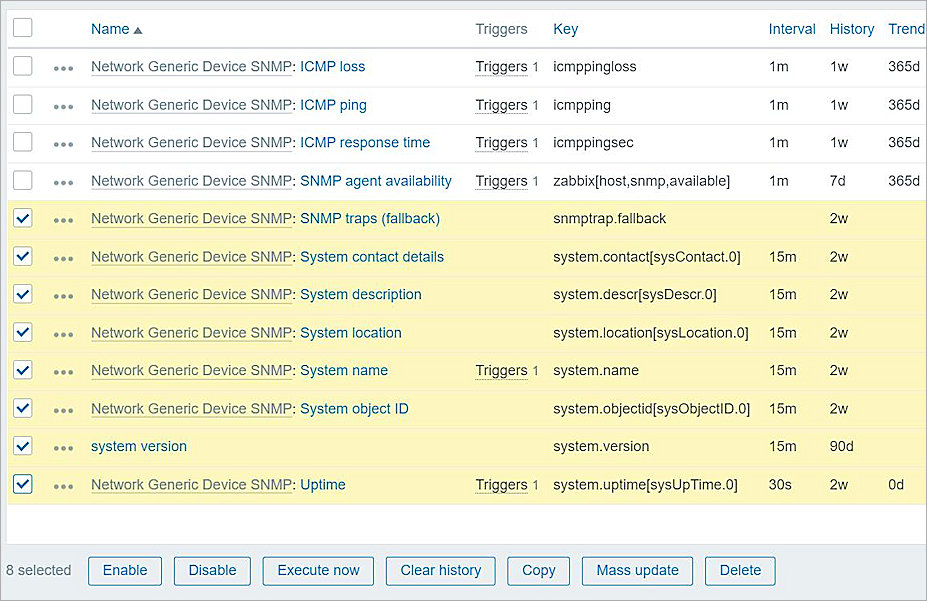Uncheck the SNMP traps (fallback) checkbox

point(22,218)
